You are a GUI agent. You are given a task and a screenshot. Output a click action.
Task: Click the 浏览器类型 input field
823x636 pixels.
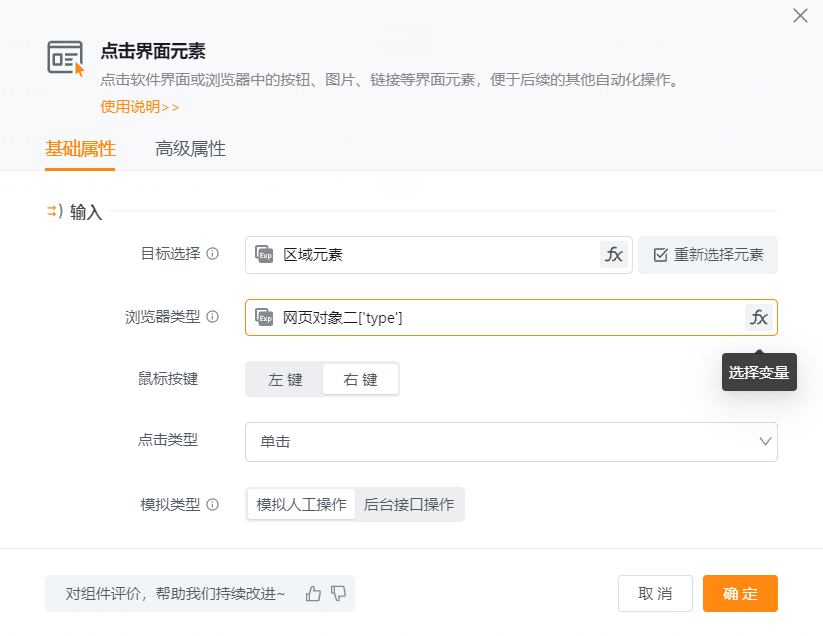click(500, 318)
